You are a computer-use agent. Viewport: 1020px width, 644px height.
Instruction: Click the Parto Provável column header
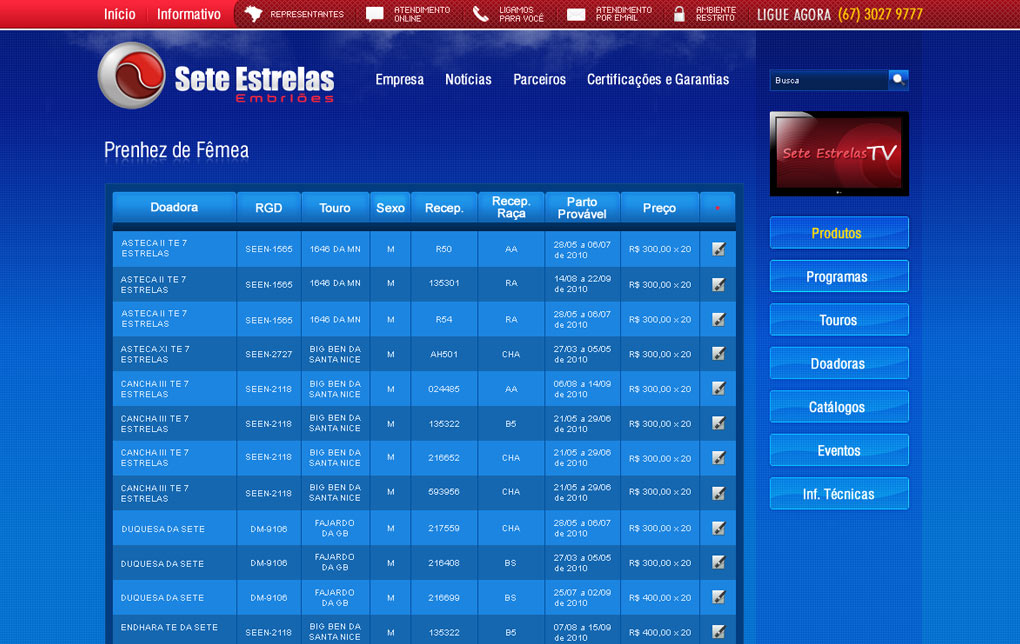582,208
